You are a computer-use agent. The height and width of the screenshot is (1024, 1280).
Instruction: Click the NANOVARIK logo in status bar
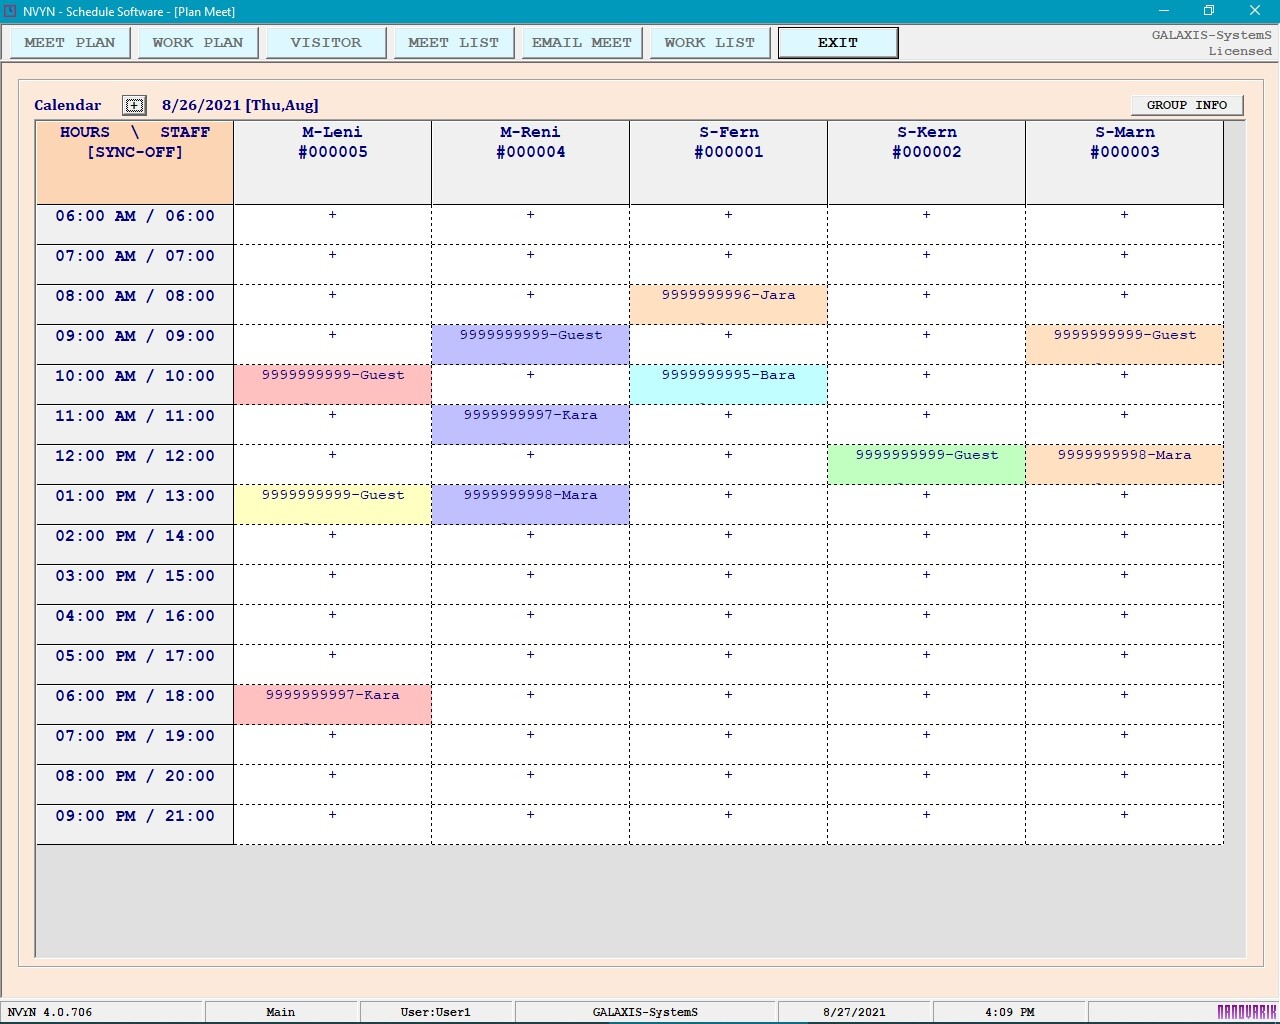[1246, 1012]
